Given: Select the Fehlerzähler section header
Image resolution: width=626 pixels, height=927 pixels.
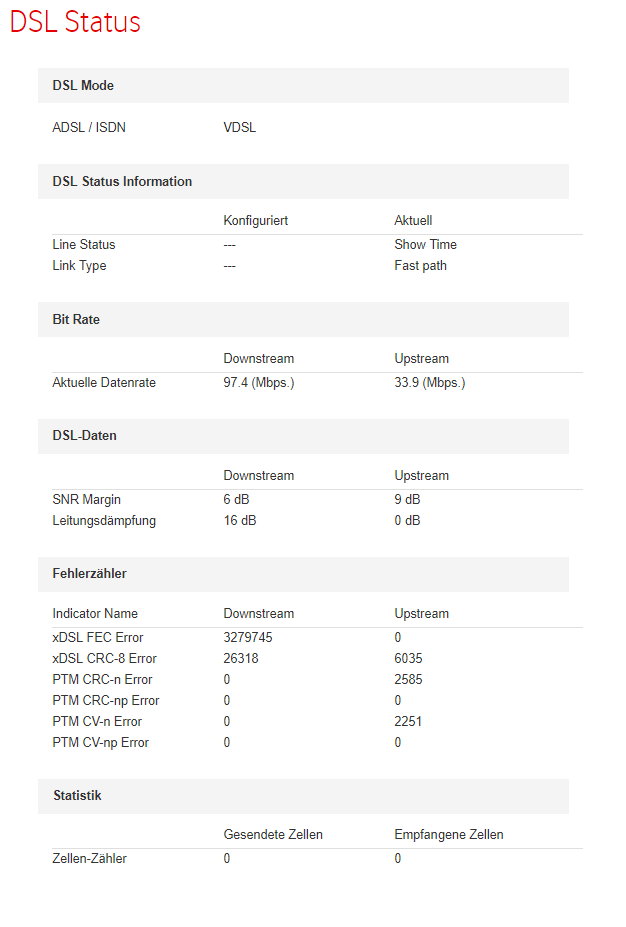Looking at the screenshot, I should pyautogui.click(x=89, y=574).
